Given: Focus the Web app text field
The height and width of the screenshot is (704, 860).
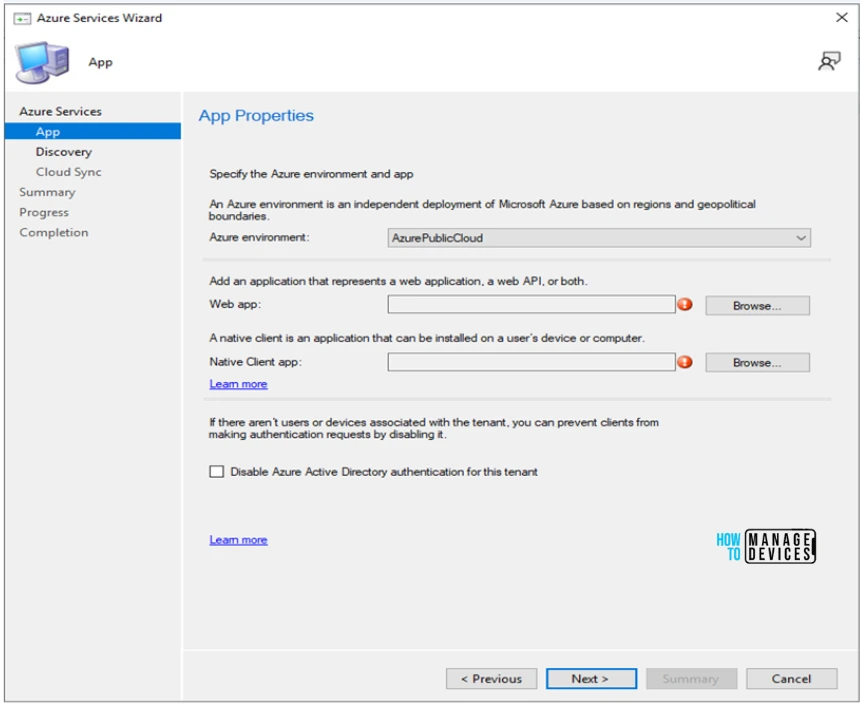Looking at the screenshot, I should tap(531, 304).
